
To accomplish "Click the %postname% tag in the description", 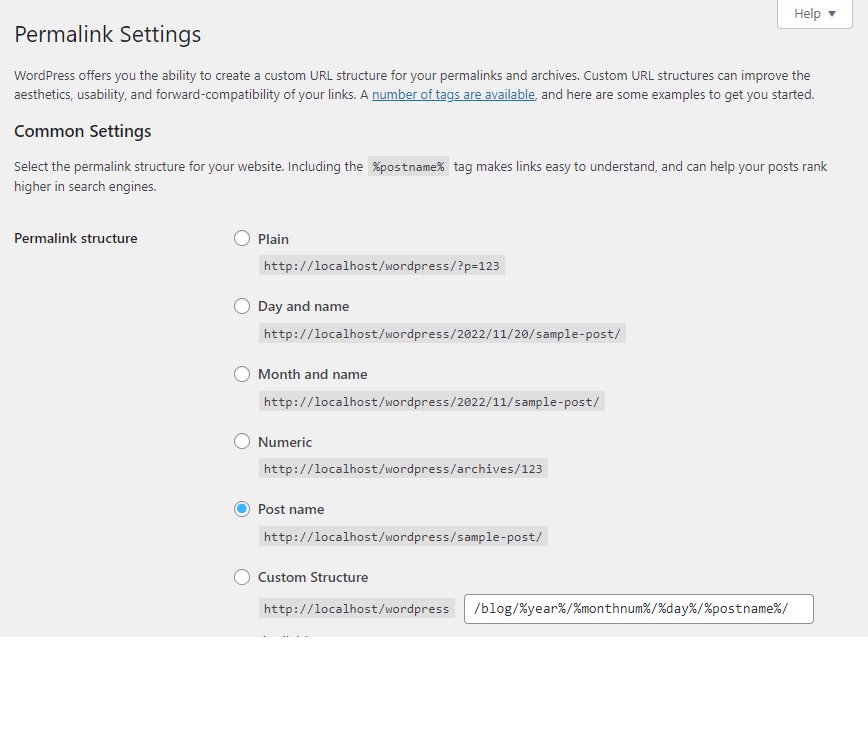I will coord(408,167).
